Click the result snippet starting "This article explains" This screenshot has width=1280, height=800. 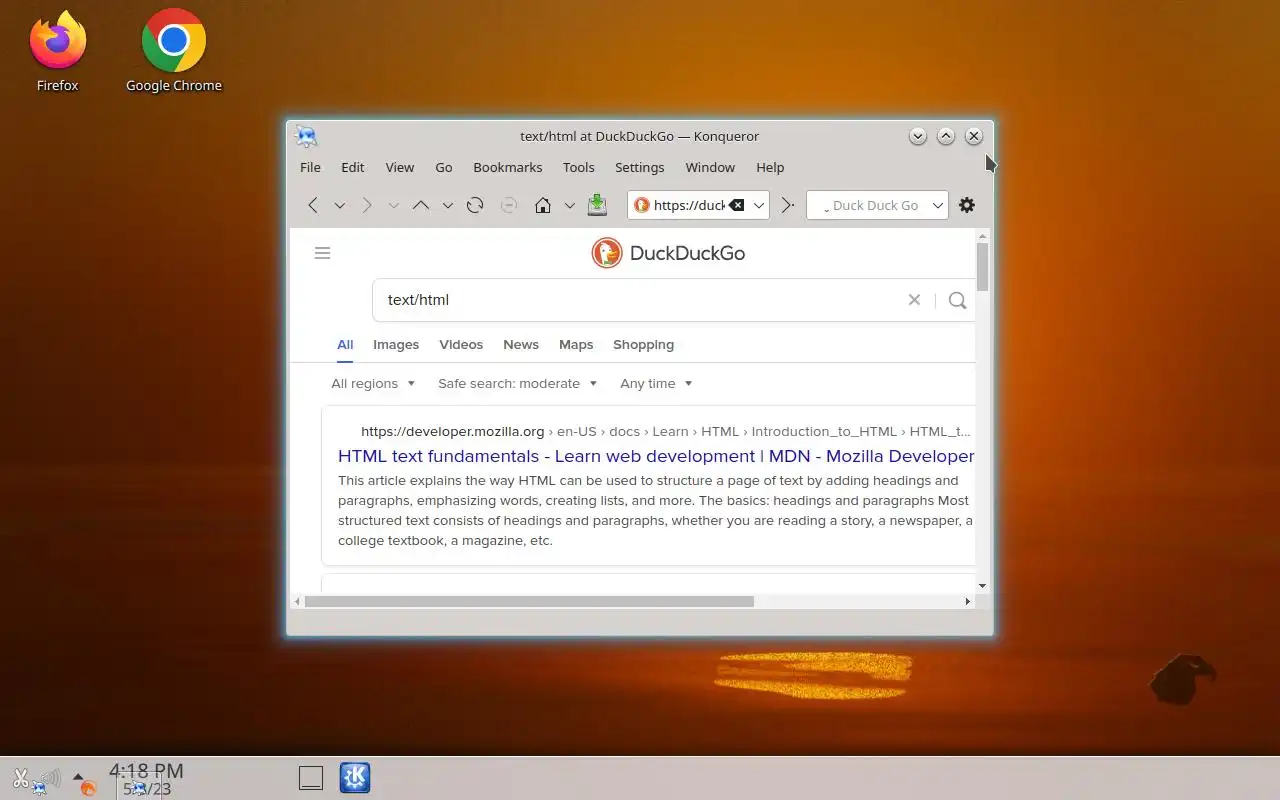pos(655,511)
